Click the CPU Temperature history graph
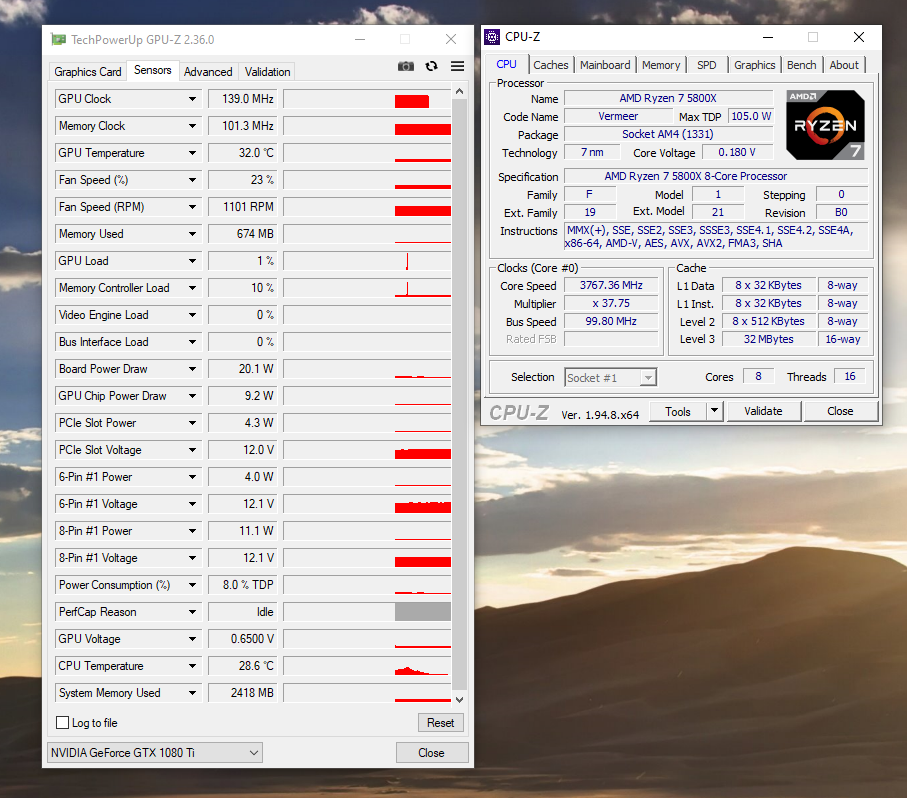Viewport: 907px width, 798px height. [368, 666]
